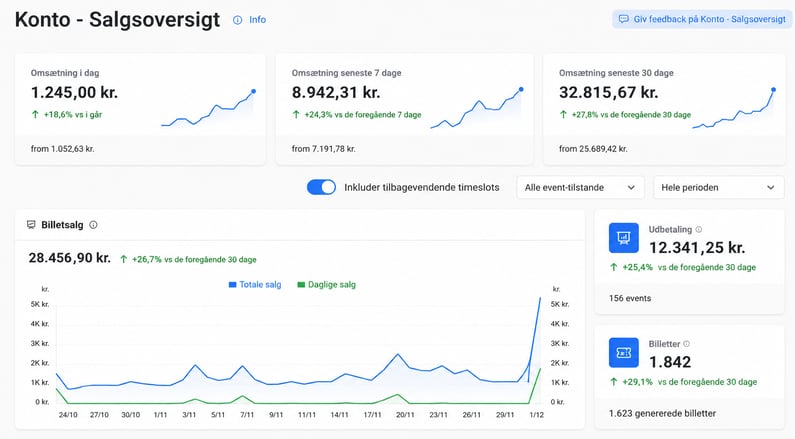The width and height of the screenshot is (795, 439).
Task: Click the info icon next to Udbetaling
Action: click(x=699, y=229)
